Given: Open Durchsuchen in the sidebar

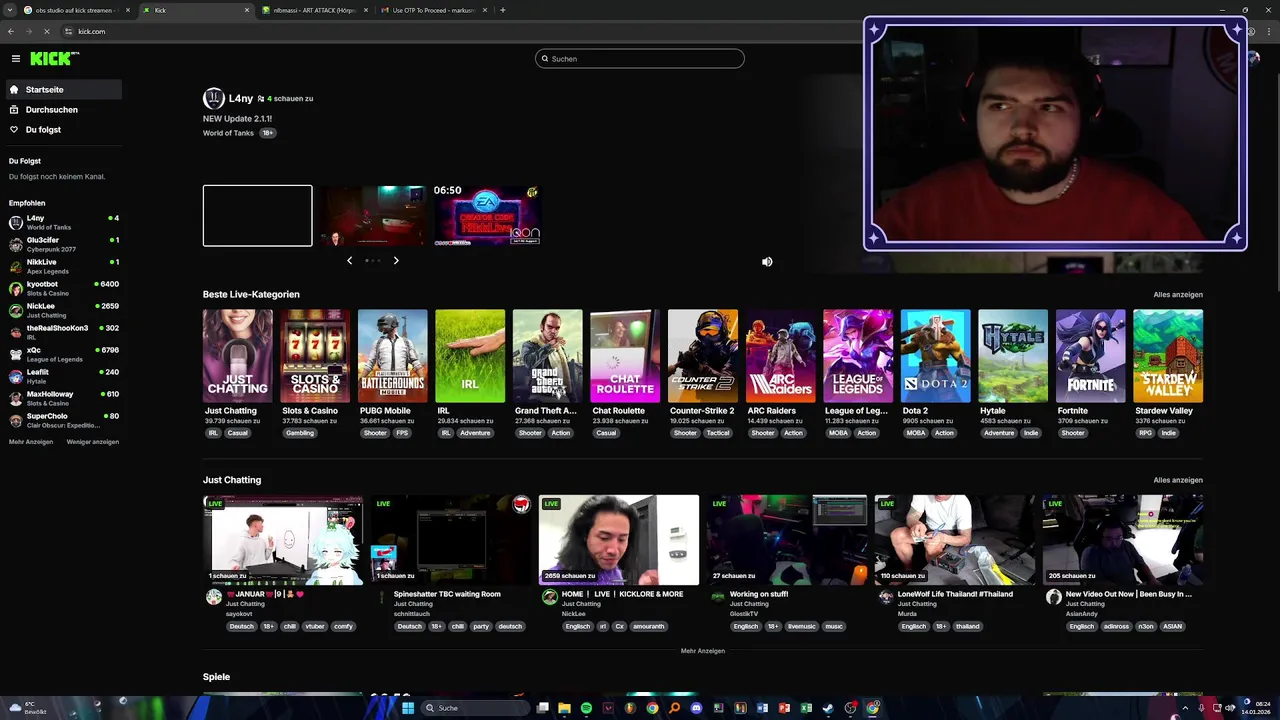Looking at the screenshot, I should pos(63,110).
